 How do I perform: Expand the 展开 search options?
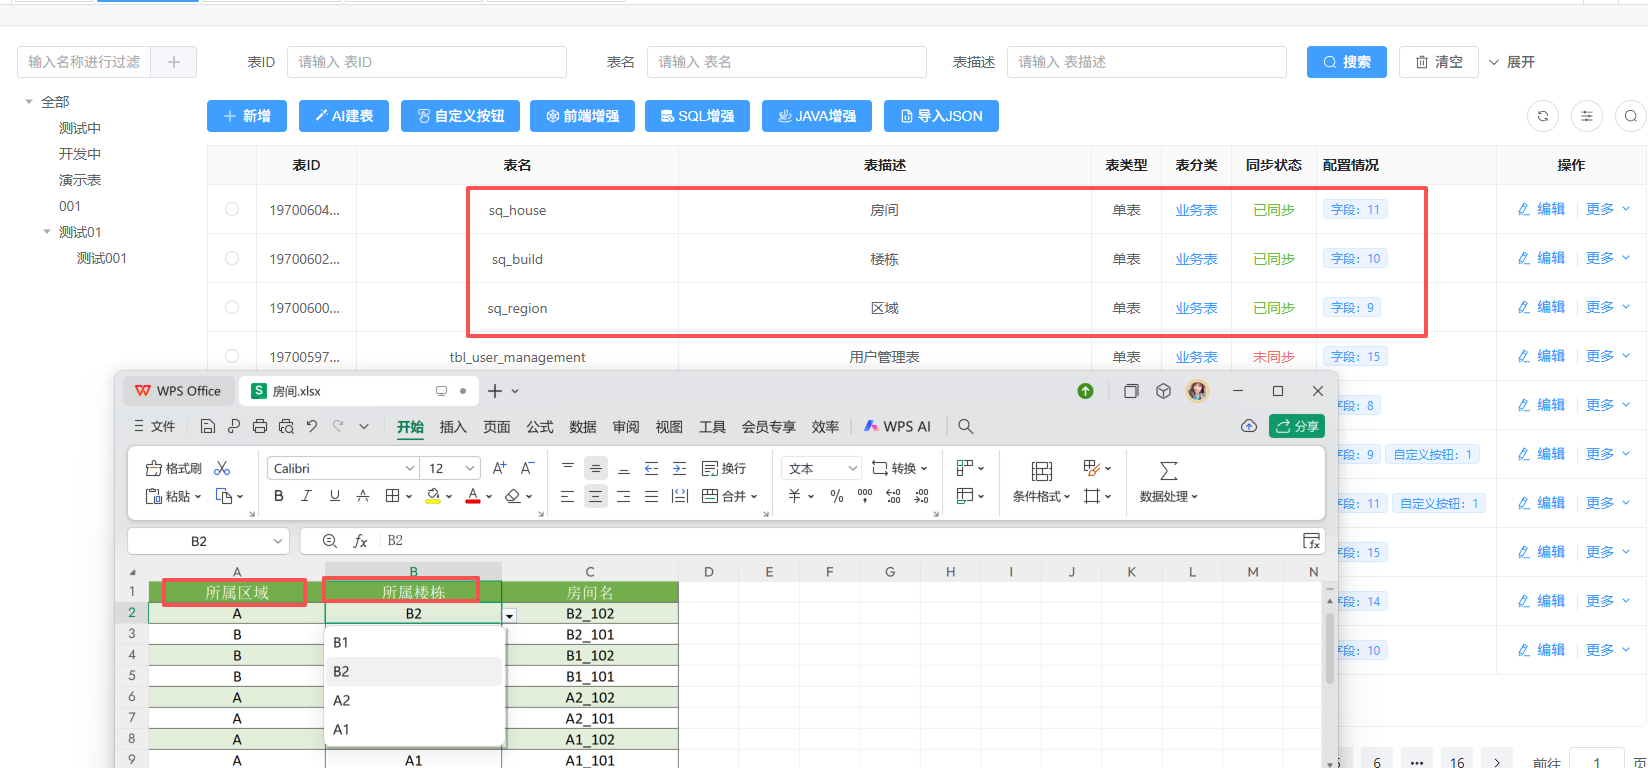1511,62
